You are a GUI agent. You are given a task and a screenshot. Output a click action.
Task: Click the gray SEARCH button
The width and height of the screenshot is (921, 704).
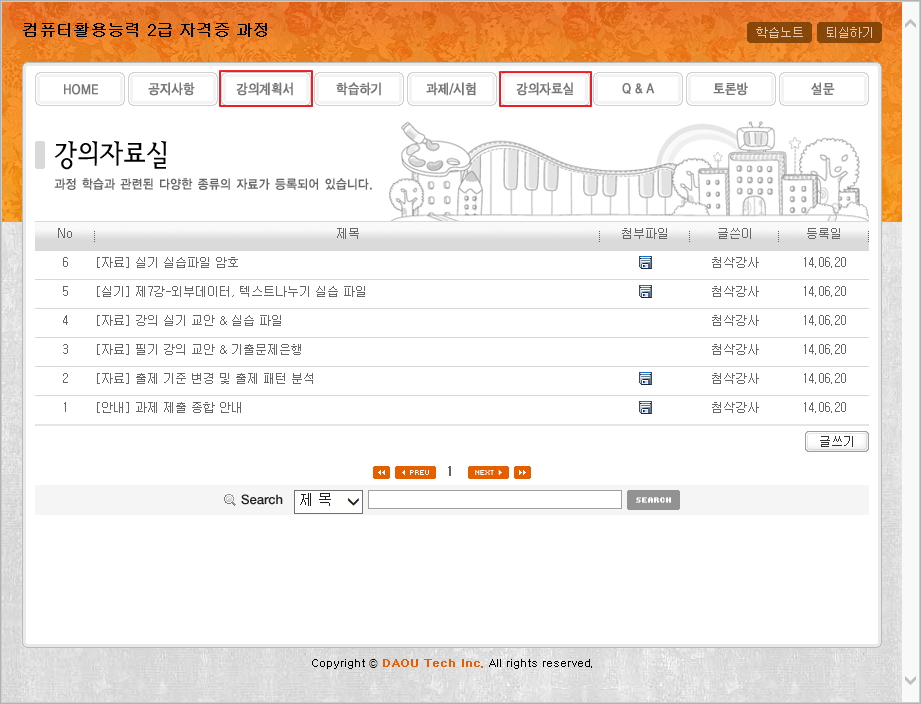point(653,500)
